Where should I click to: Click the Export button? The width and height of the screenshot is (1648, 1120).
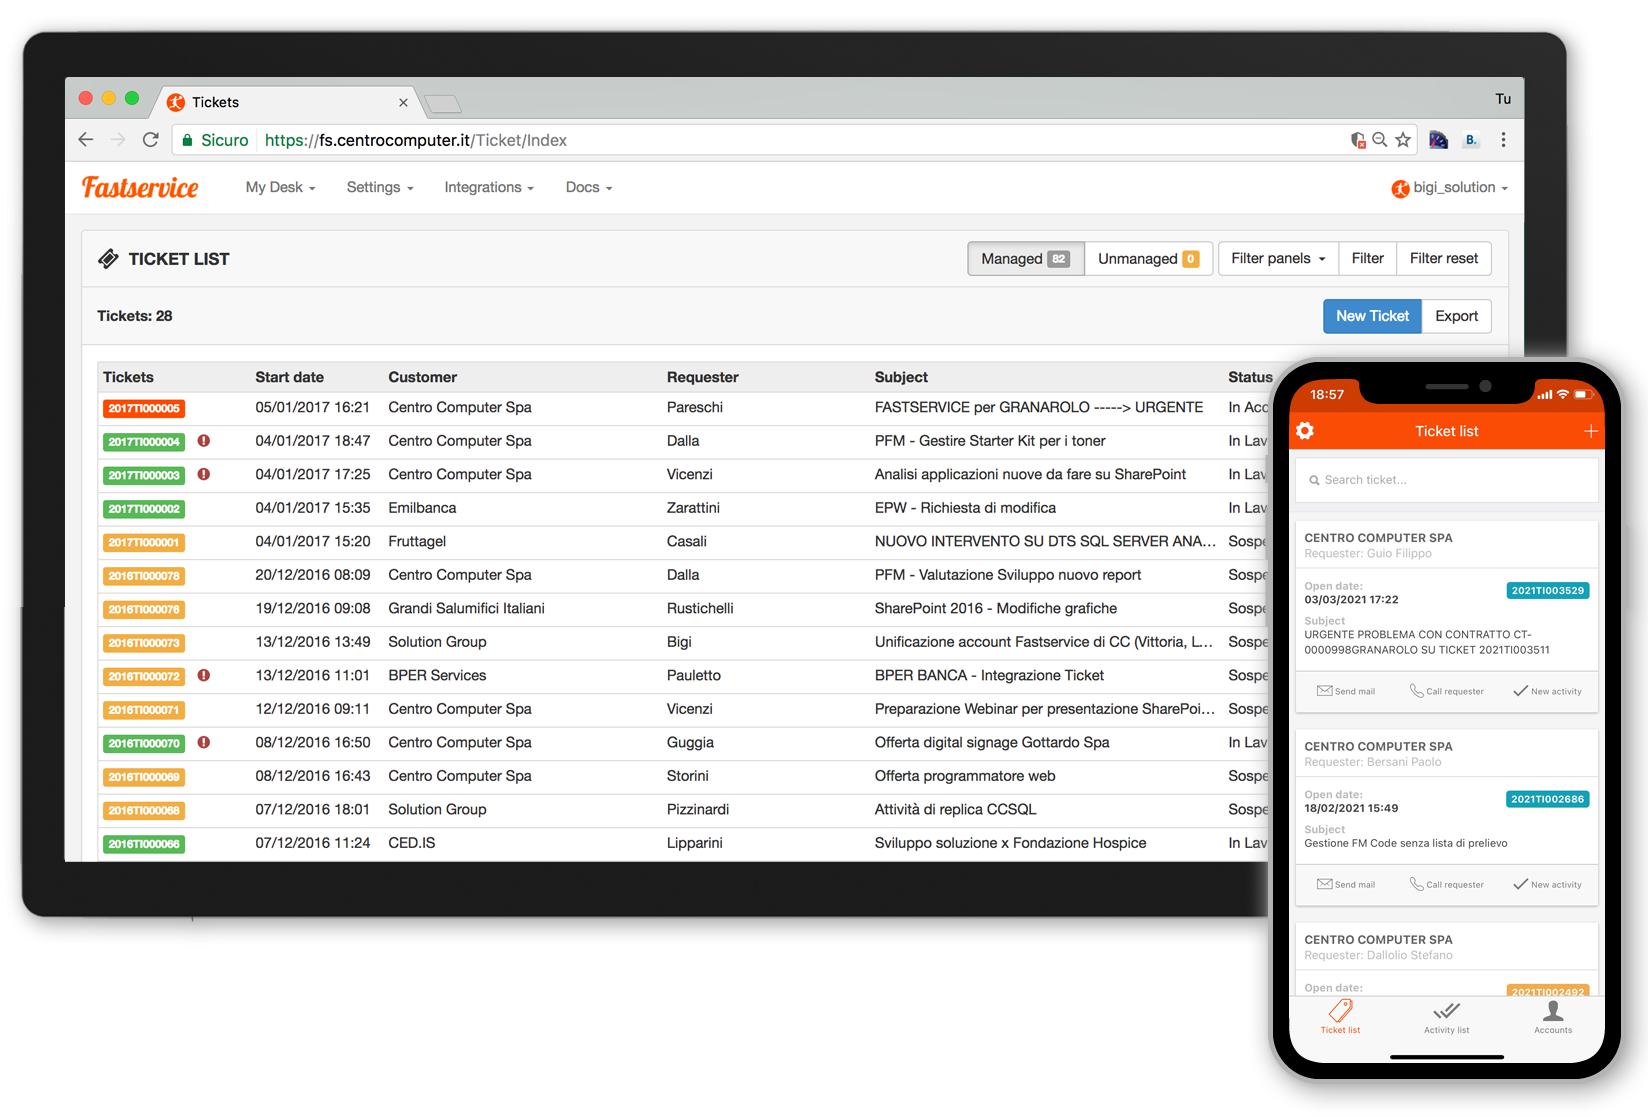(x=1456, y=316)
